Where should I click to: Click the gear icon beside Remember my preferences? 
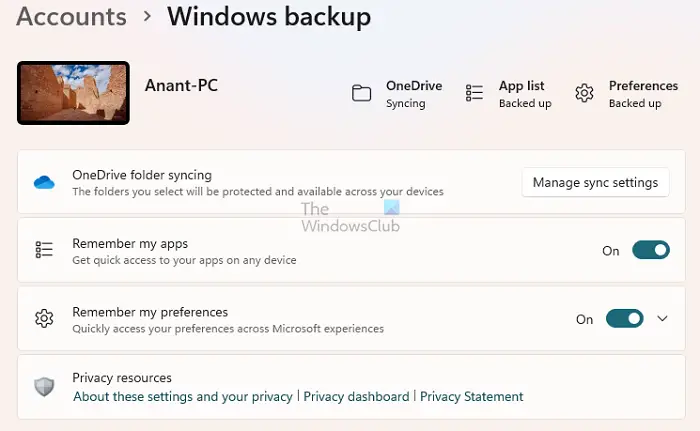[44, 319]
